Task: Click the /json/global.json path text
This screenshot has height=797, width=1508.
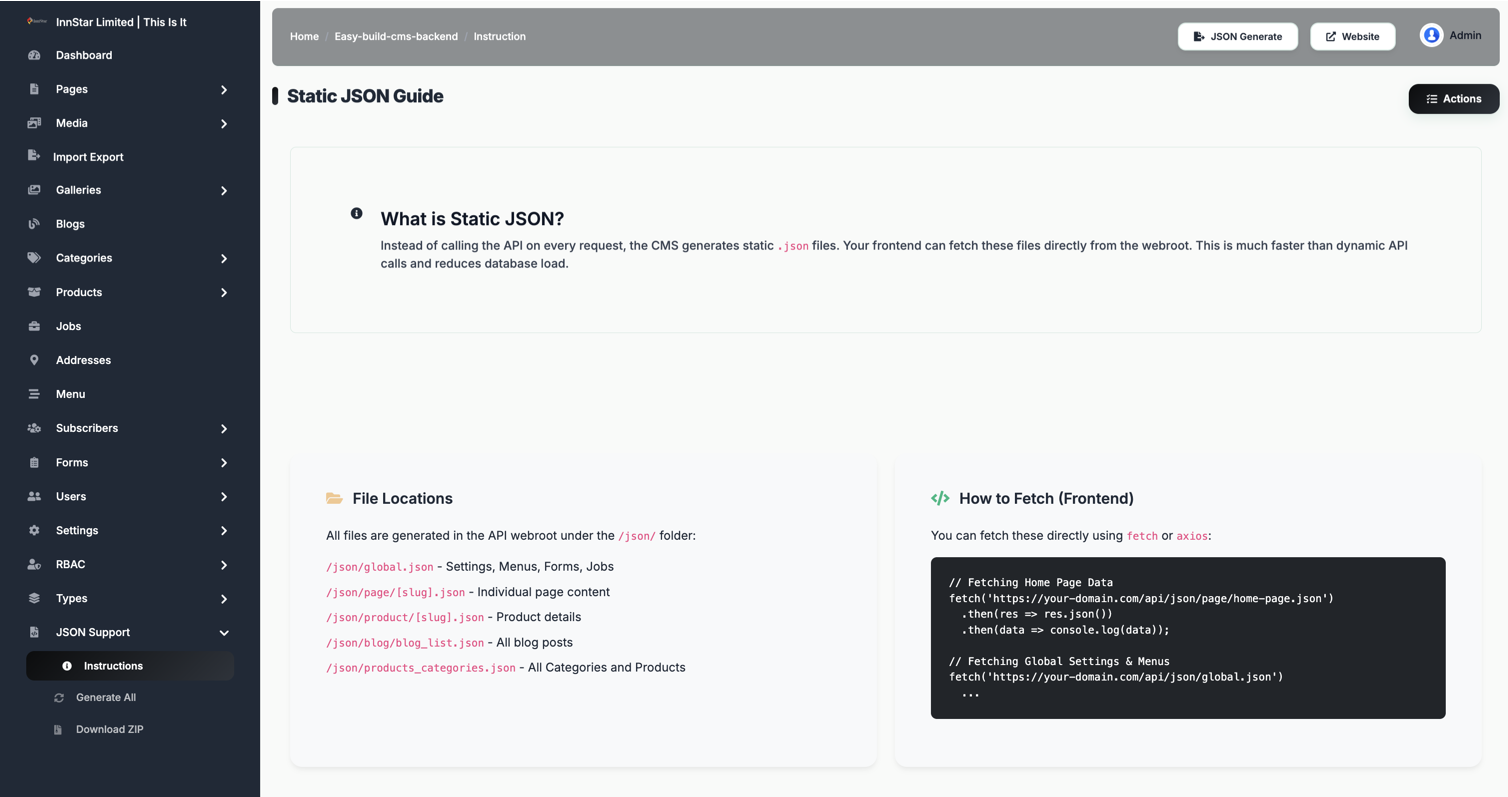Action: (380, 567)
